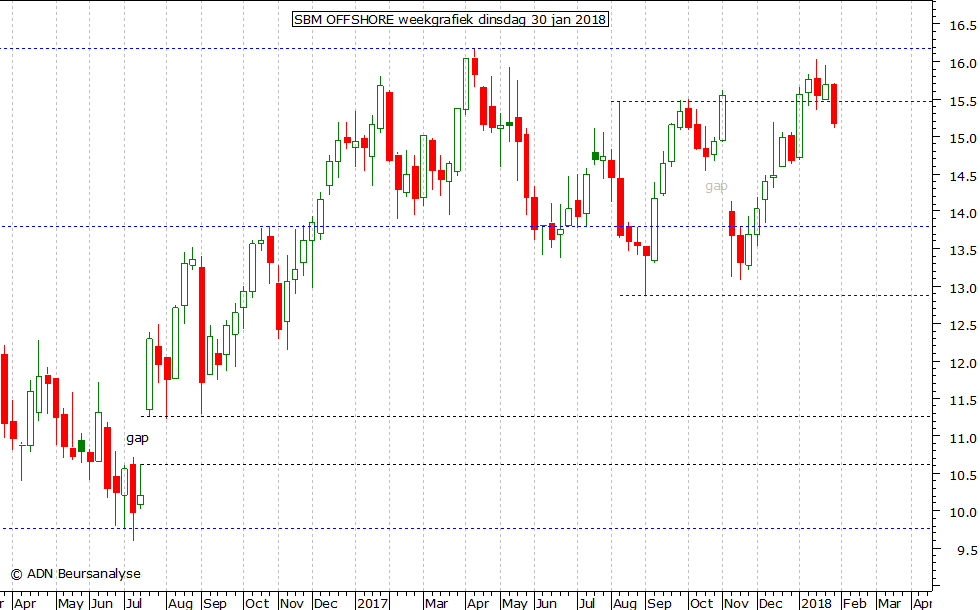Select the black 'gap' label near Jul
The width and height of the screenshot is (980, 610).
click(138, 438)
